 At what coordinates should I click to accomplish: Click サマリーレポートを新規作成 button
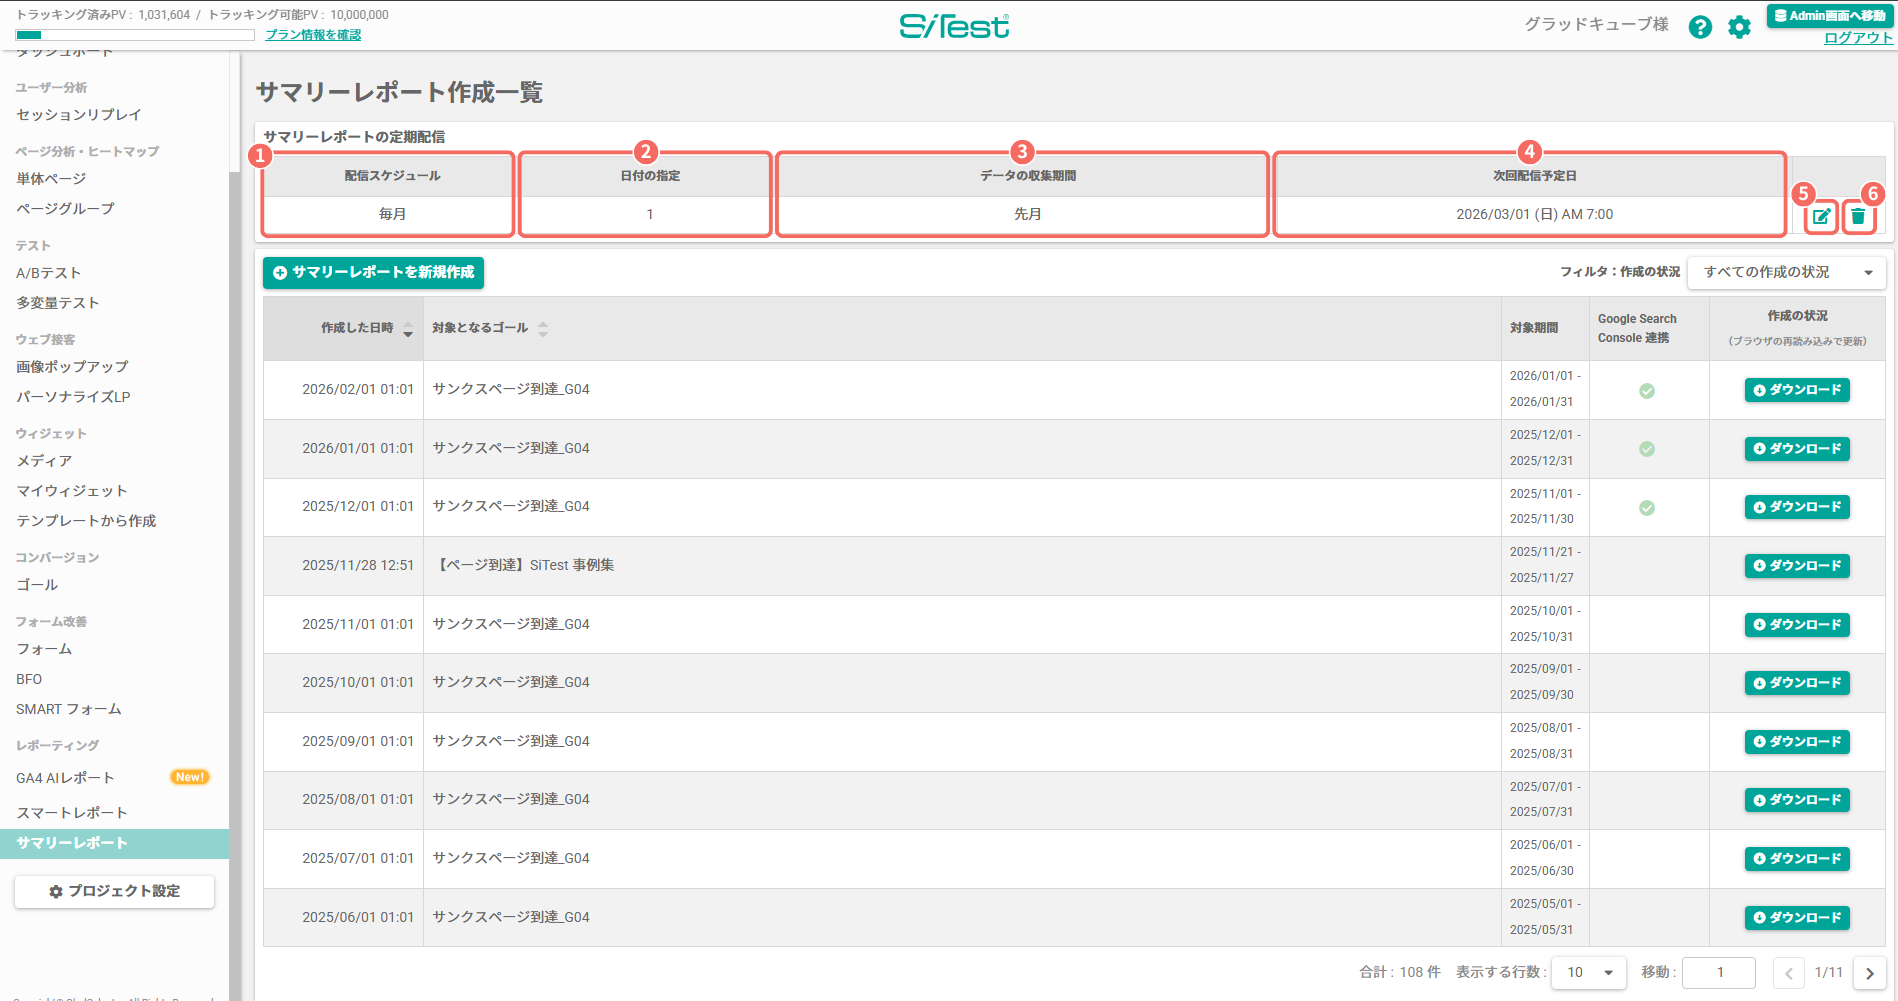373,273
